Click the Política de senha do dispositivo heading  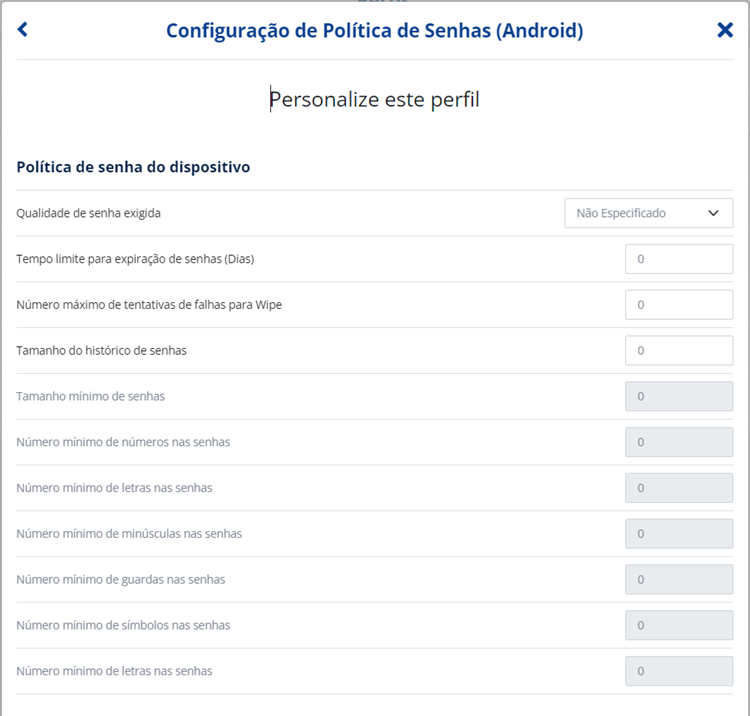coord(133,167)
